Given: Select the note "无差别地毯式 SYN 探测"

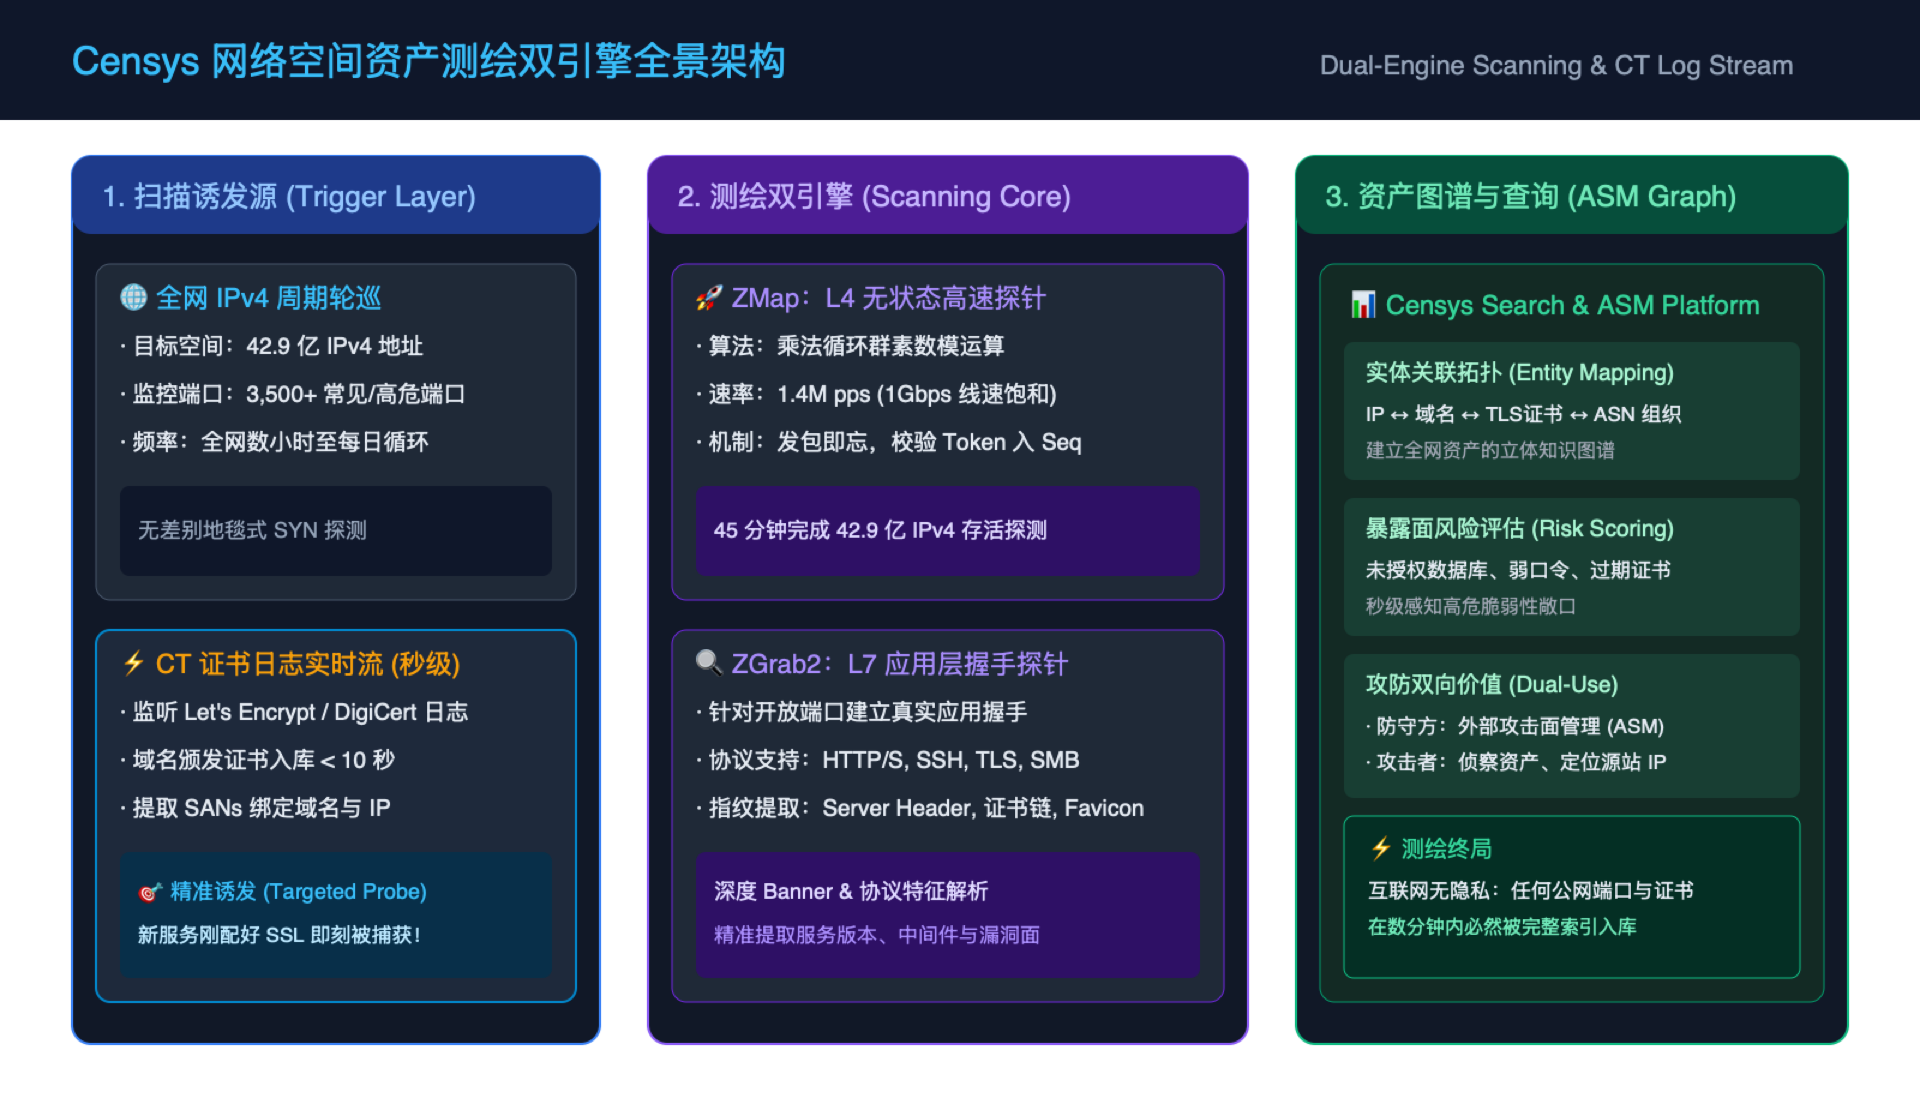Looking at the screenshot, I should pyautogui.click(x=252, y=530).
